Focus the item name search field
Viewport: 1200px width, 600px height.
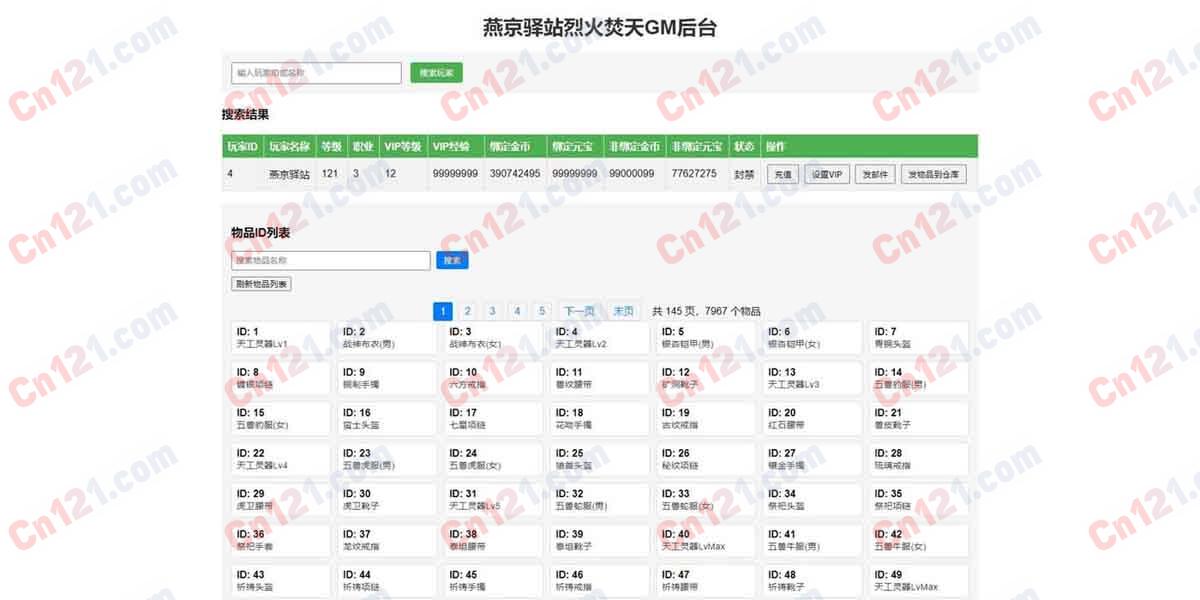click(331, 260)
